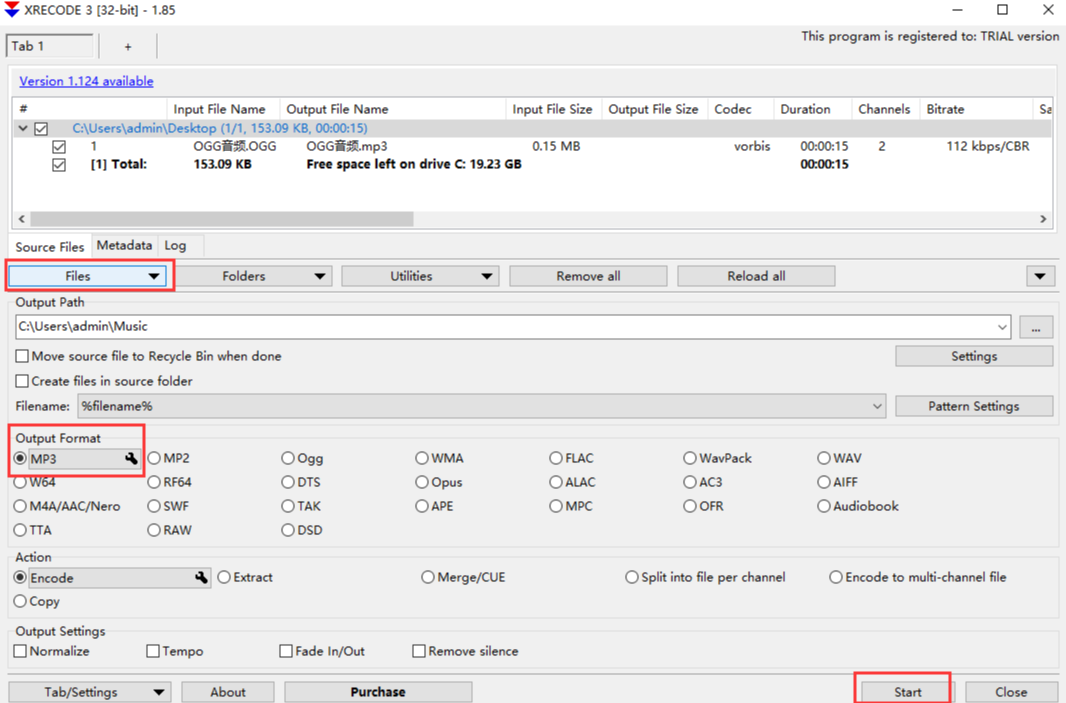Open the About dialog
The width and height of the screenshot is (1066, 703).
click(x=228, y=692)
